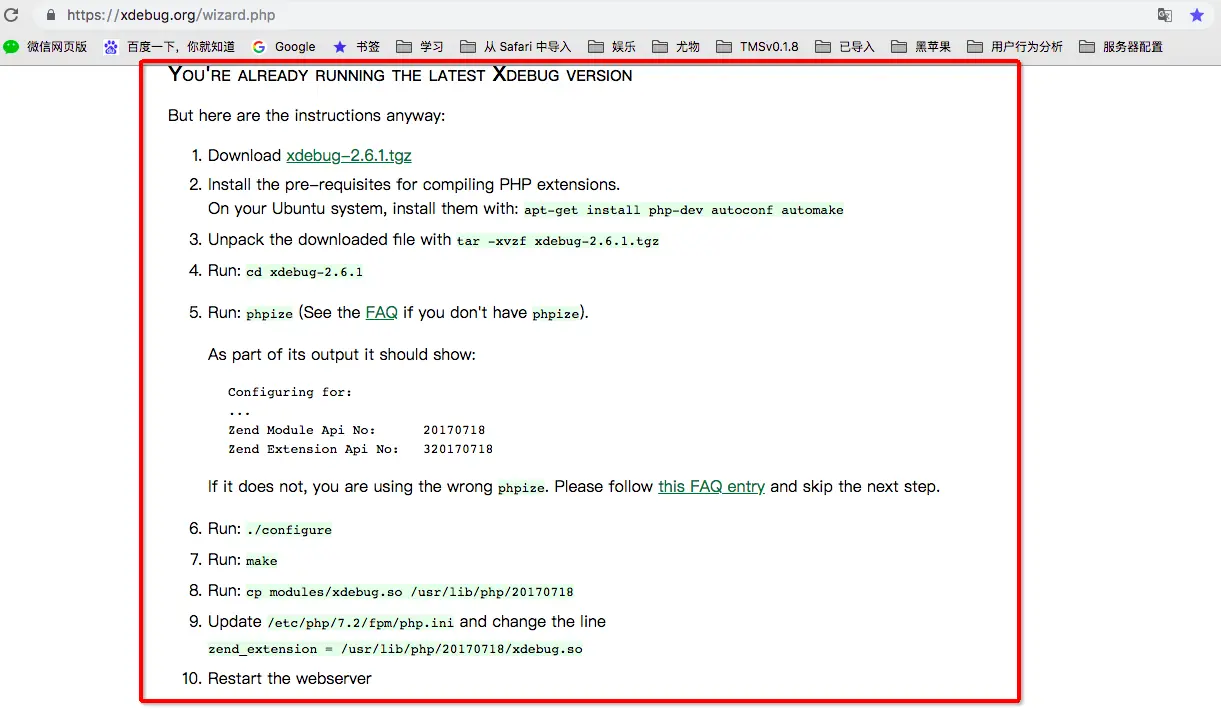Click the lock icon for site security
The image size is (1221, 709).
51,15
